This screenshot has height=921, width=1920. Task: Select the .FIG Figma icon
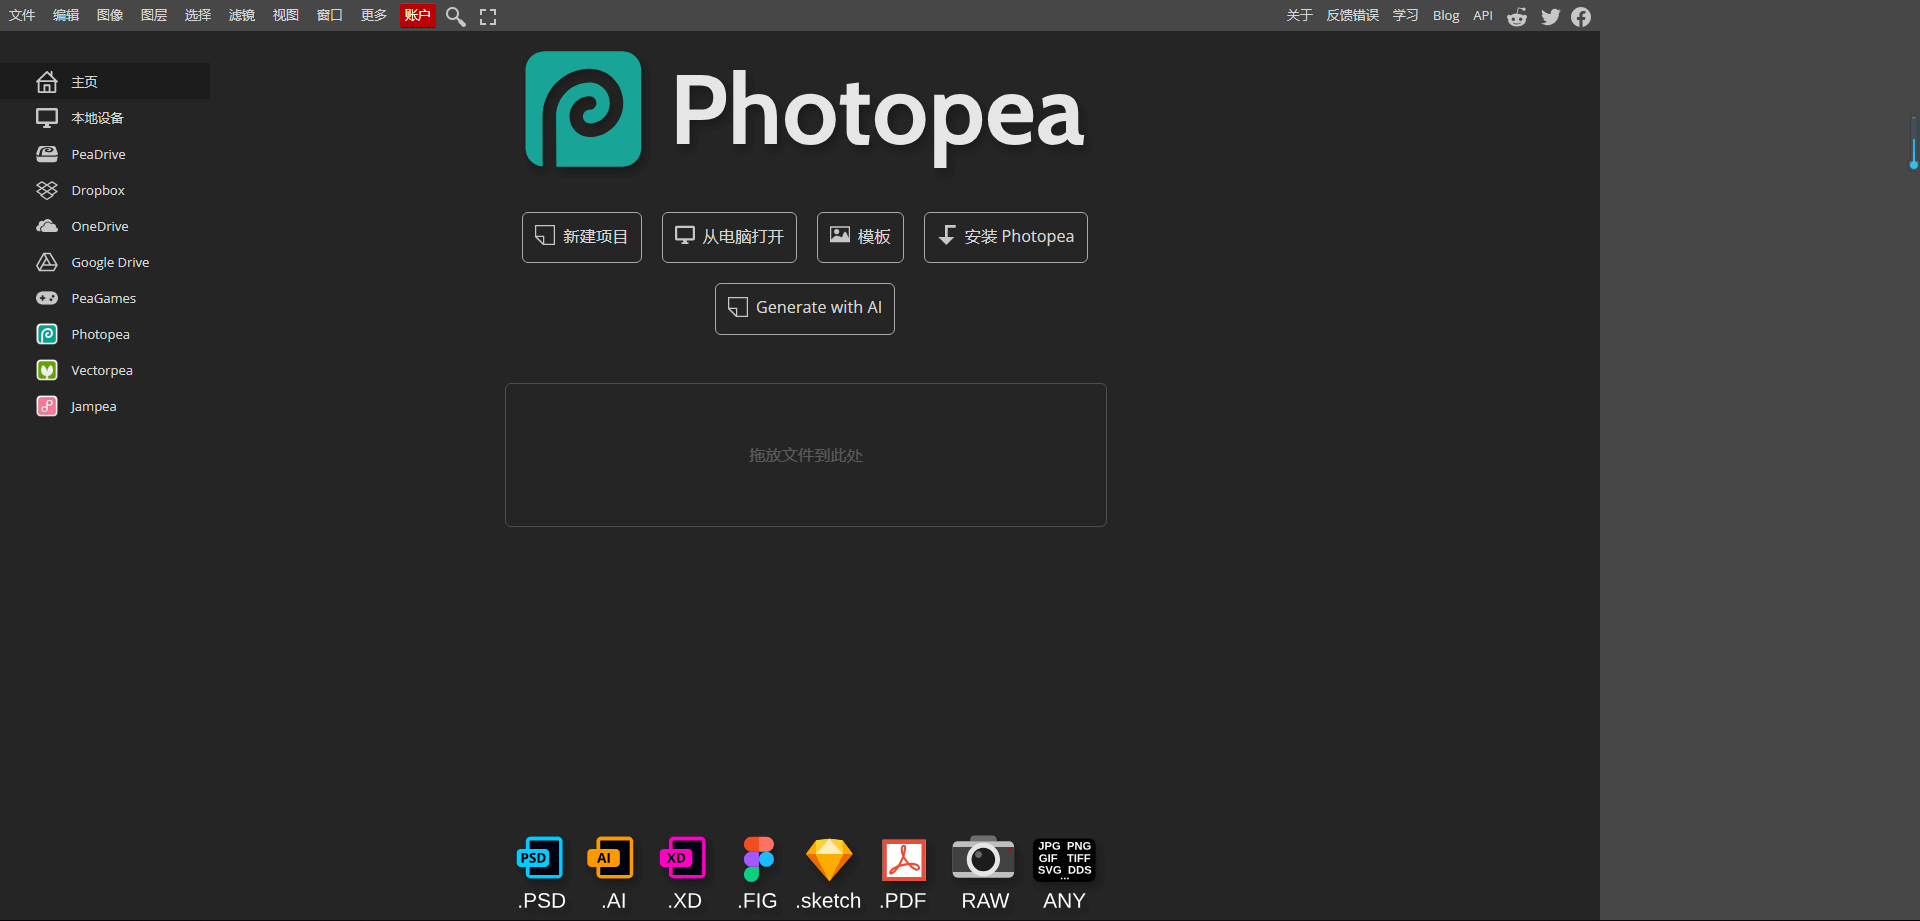[758, 859]
